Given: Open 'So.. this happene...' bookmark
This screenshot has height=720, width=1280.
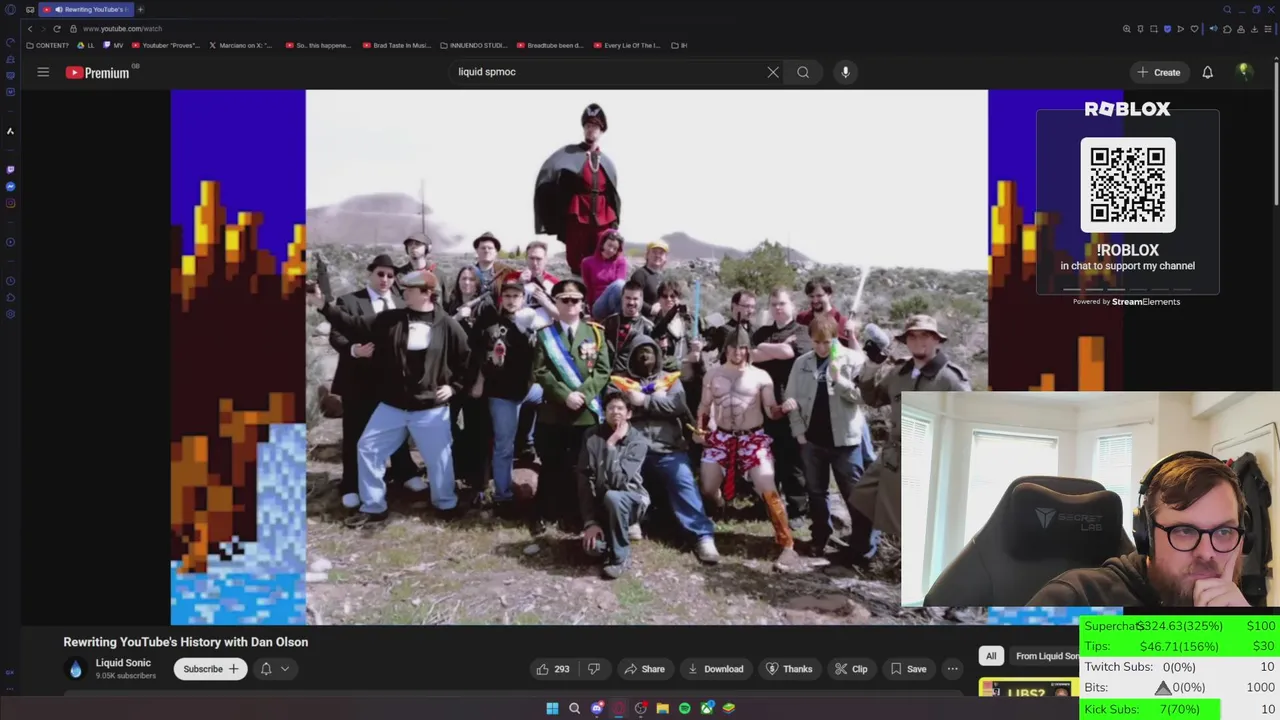Looking at the screenshot, I should [x=318, y=45].
